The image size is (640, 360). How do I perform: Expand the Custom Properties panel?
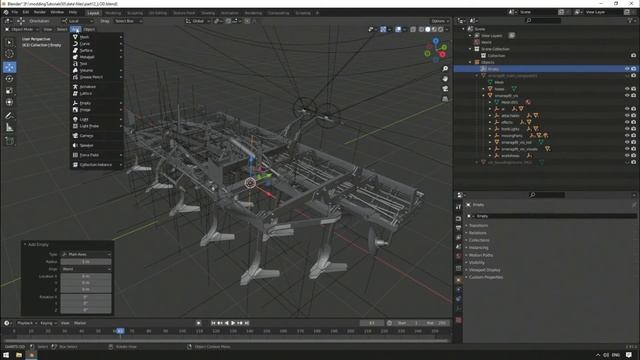[486, 277]
